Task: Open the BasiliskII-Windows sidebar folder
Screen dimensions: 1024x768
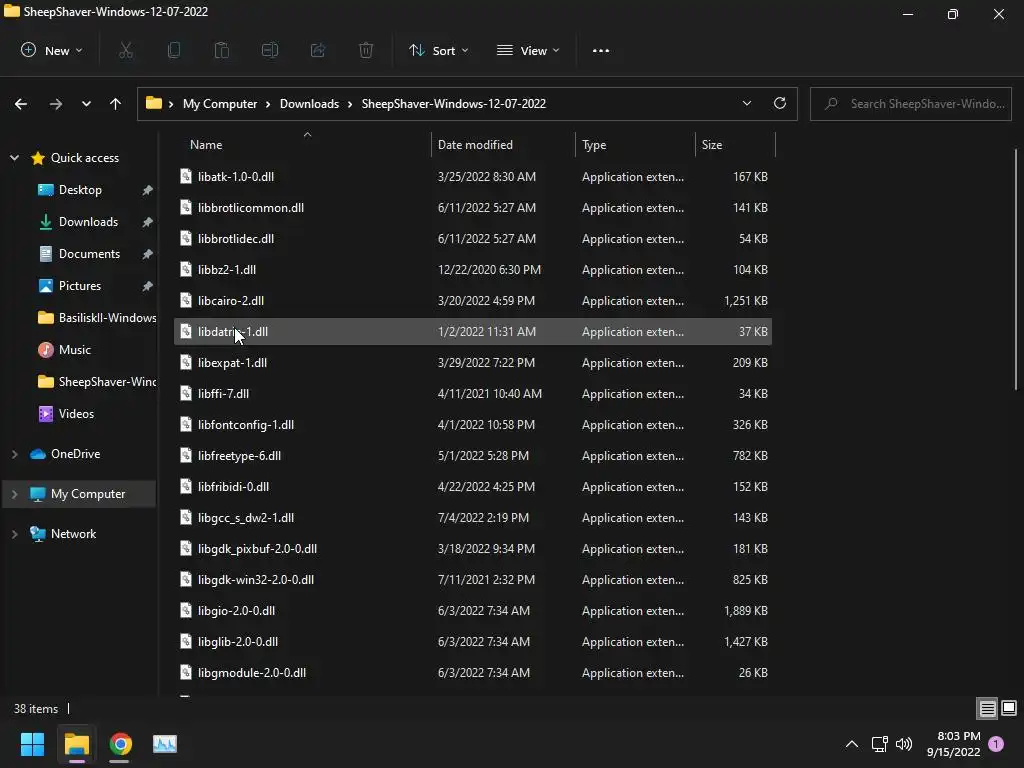Action: click(97, 317)
